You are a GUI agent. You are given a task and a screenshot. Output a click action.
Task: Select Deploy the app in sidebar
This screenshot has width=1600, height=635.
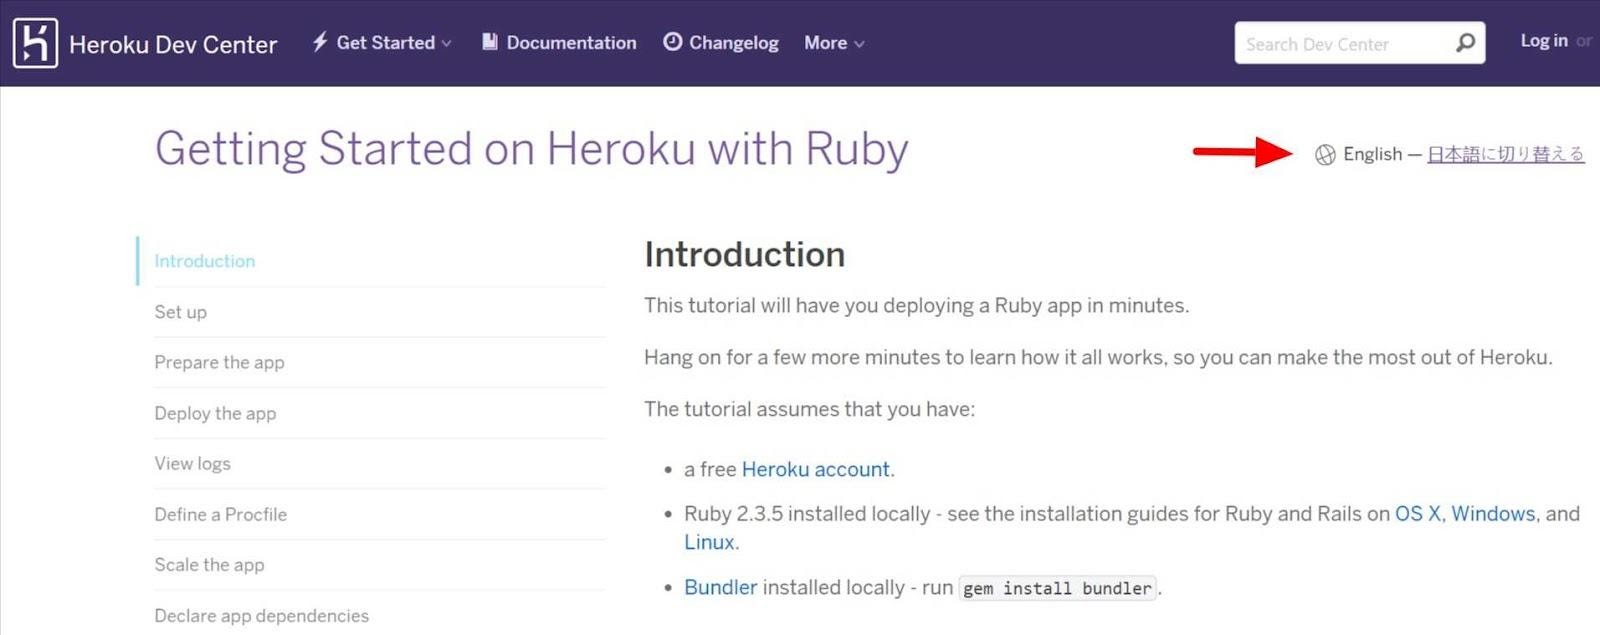pos(215,413)
